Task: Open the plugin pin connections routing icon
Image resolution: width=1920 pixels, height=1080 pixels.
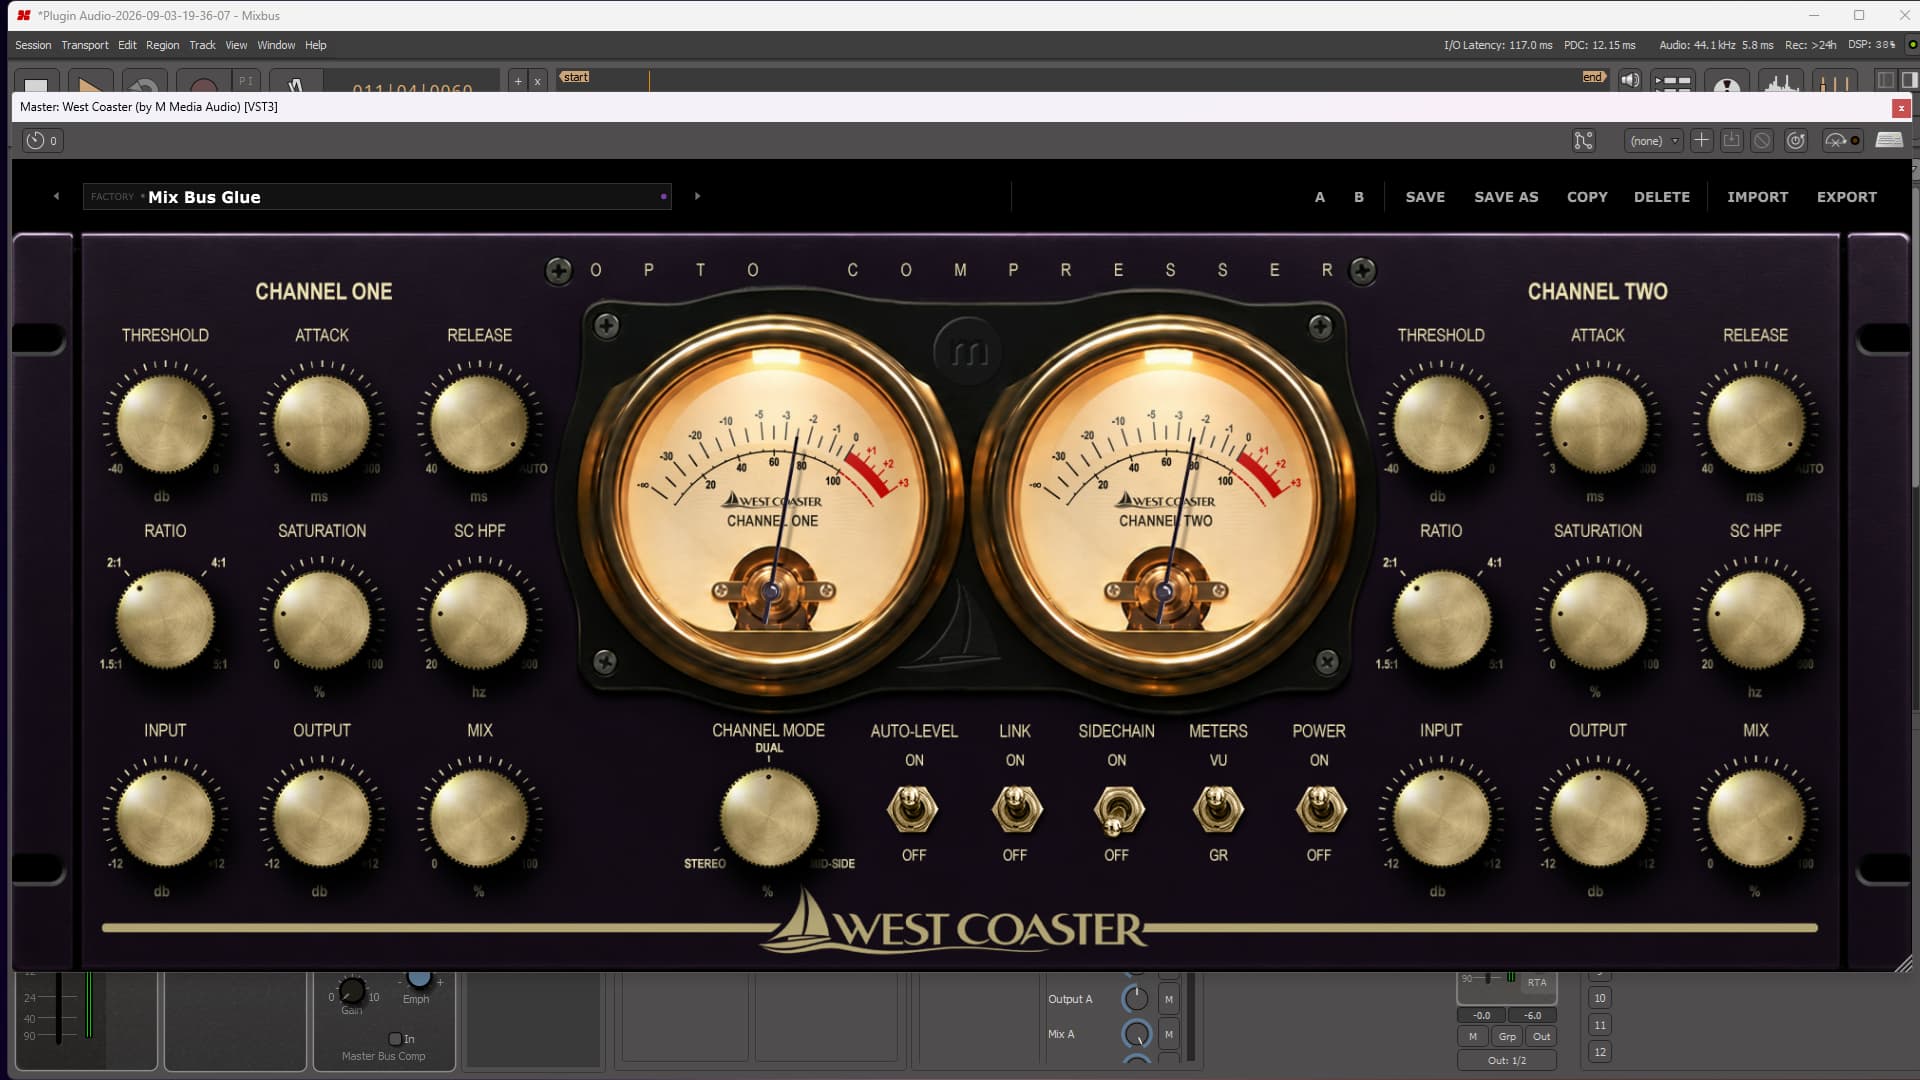Action: [1583, 141]
